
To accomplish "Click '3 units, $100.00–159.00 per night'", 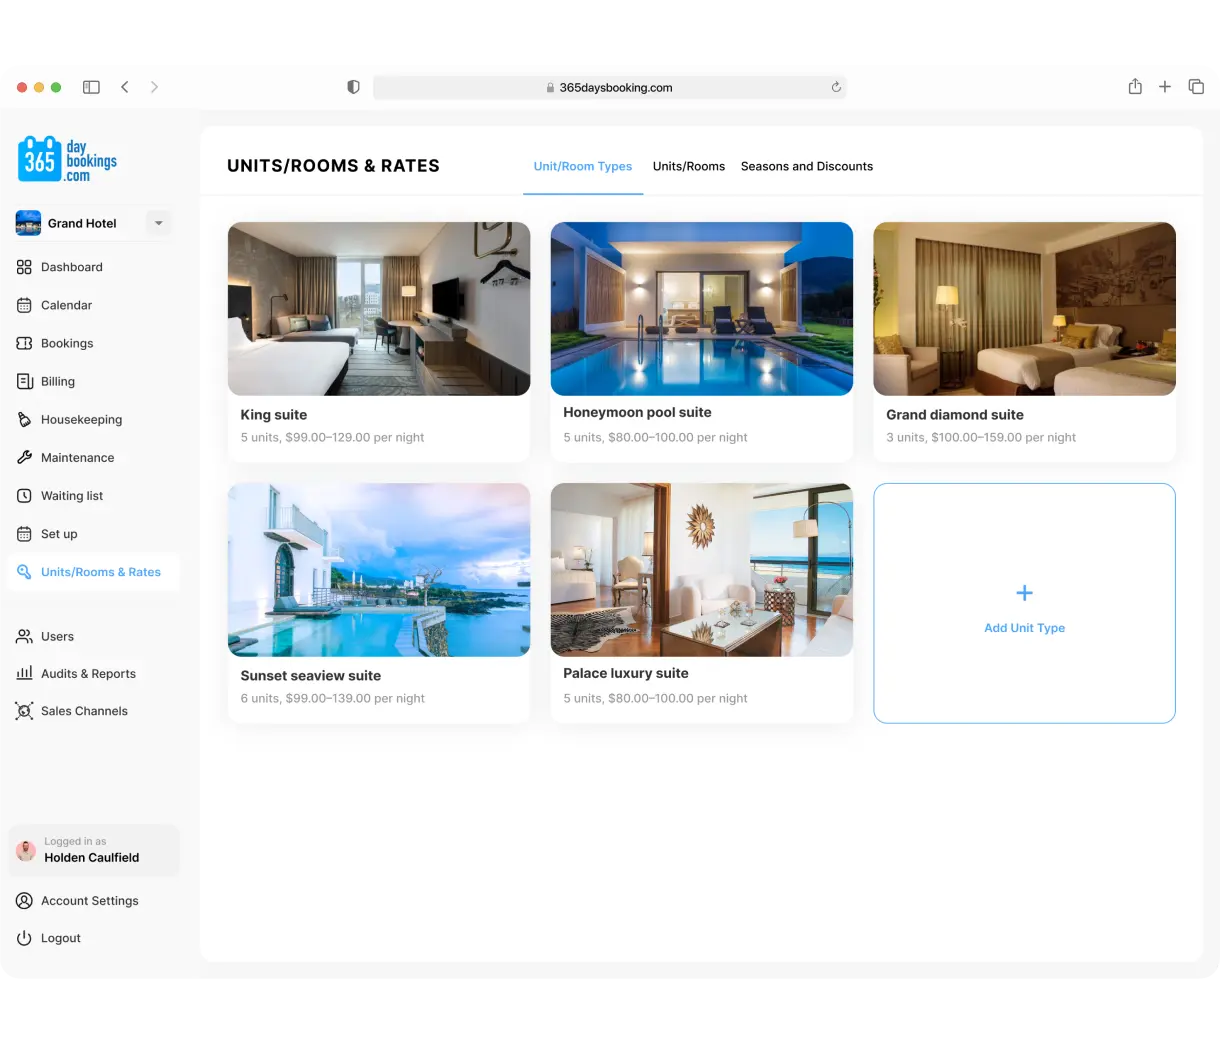I will coord(981,437).
